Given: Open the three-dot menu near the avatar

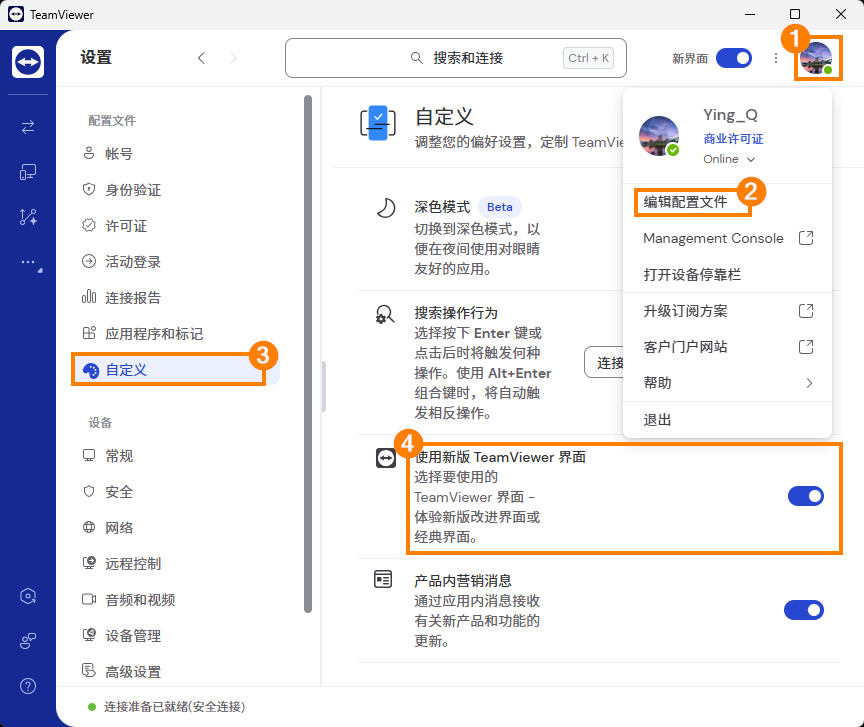Looking at the screenshot, I should [776, 58].
